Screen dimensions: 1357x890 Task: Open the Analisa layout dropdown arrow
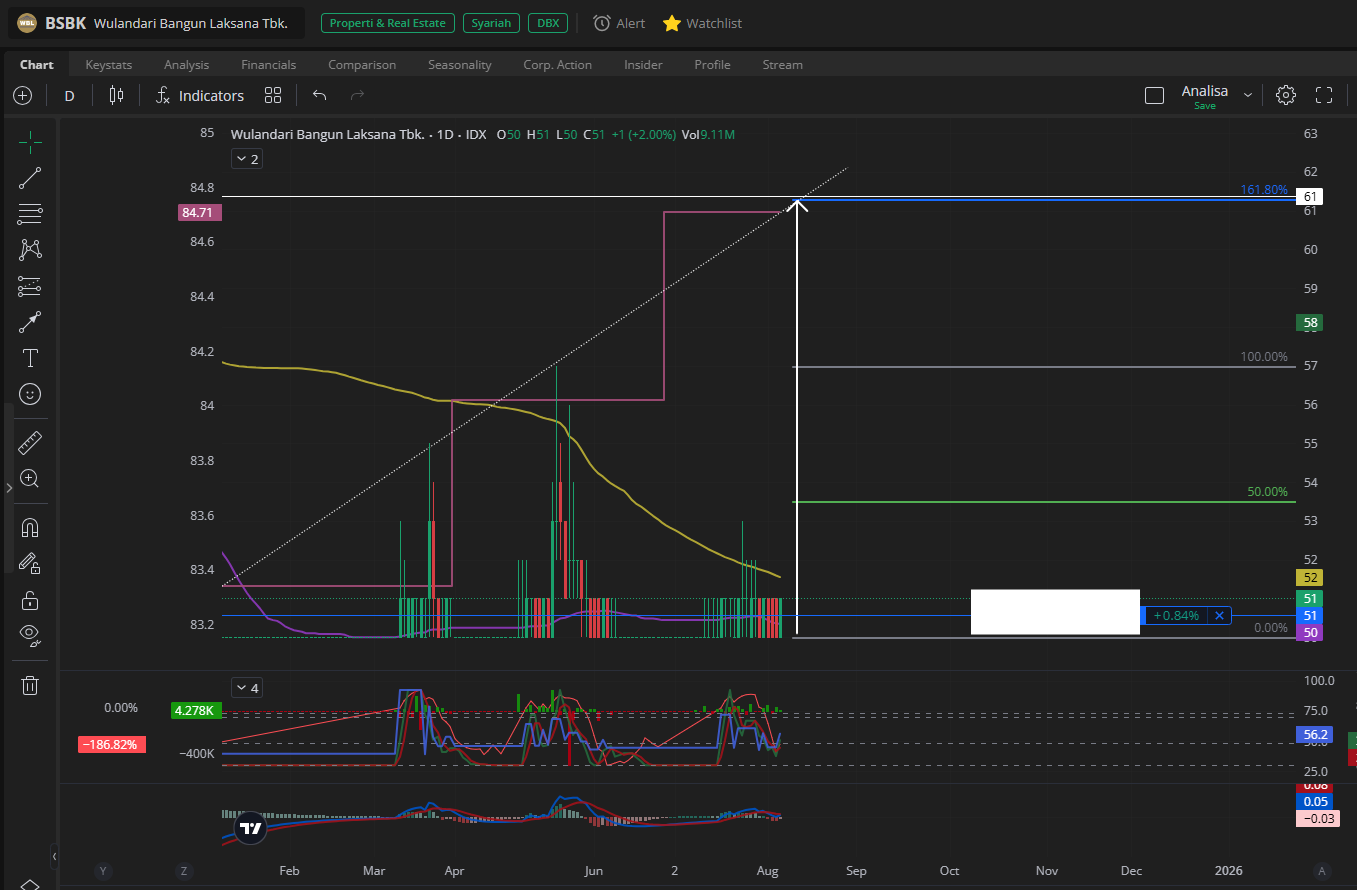click(x=1248, y=95)
